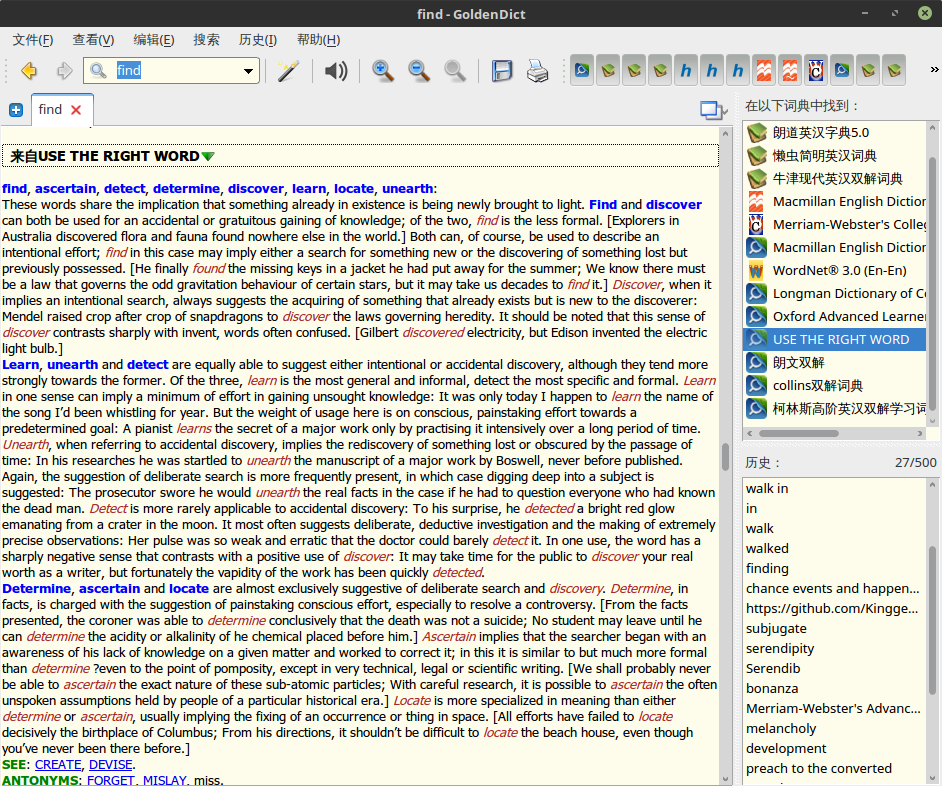
Task: Play the word pronunciation speaker icon
Action: coord(337,71)
